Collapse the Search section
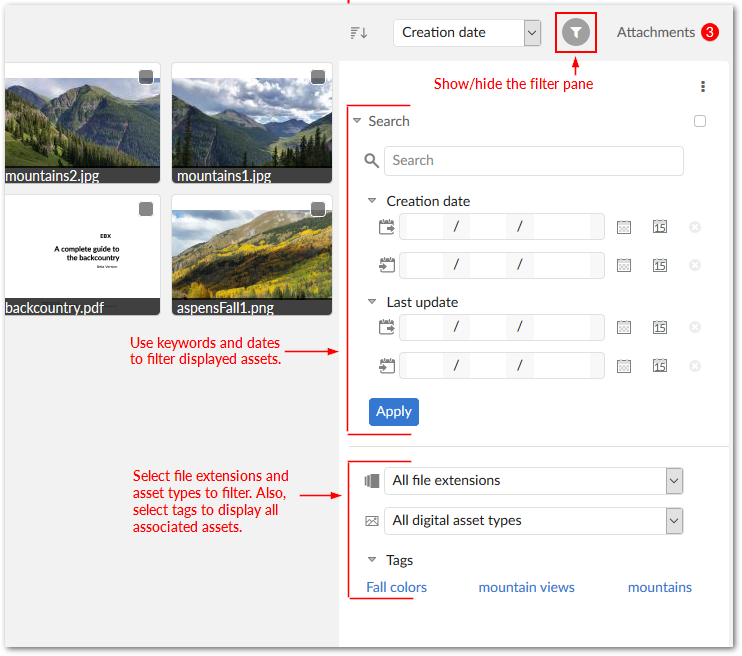 (357, 121)
